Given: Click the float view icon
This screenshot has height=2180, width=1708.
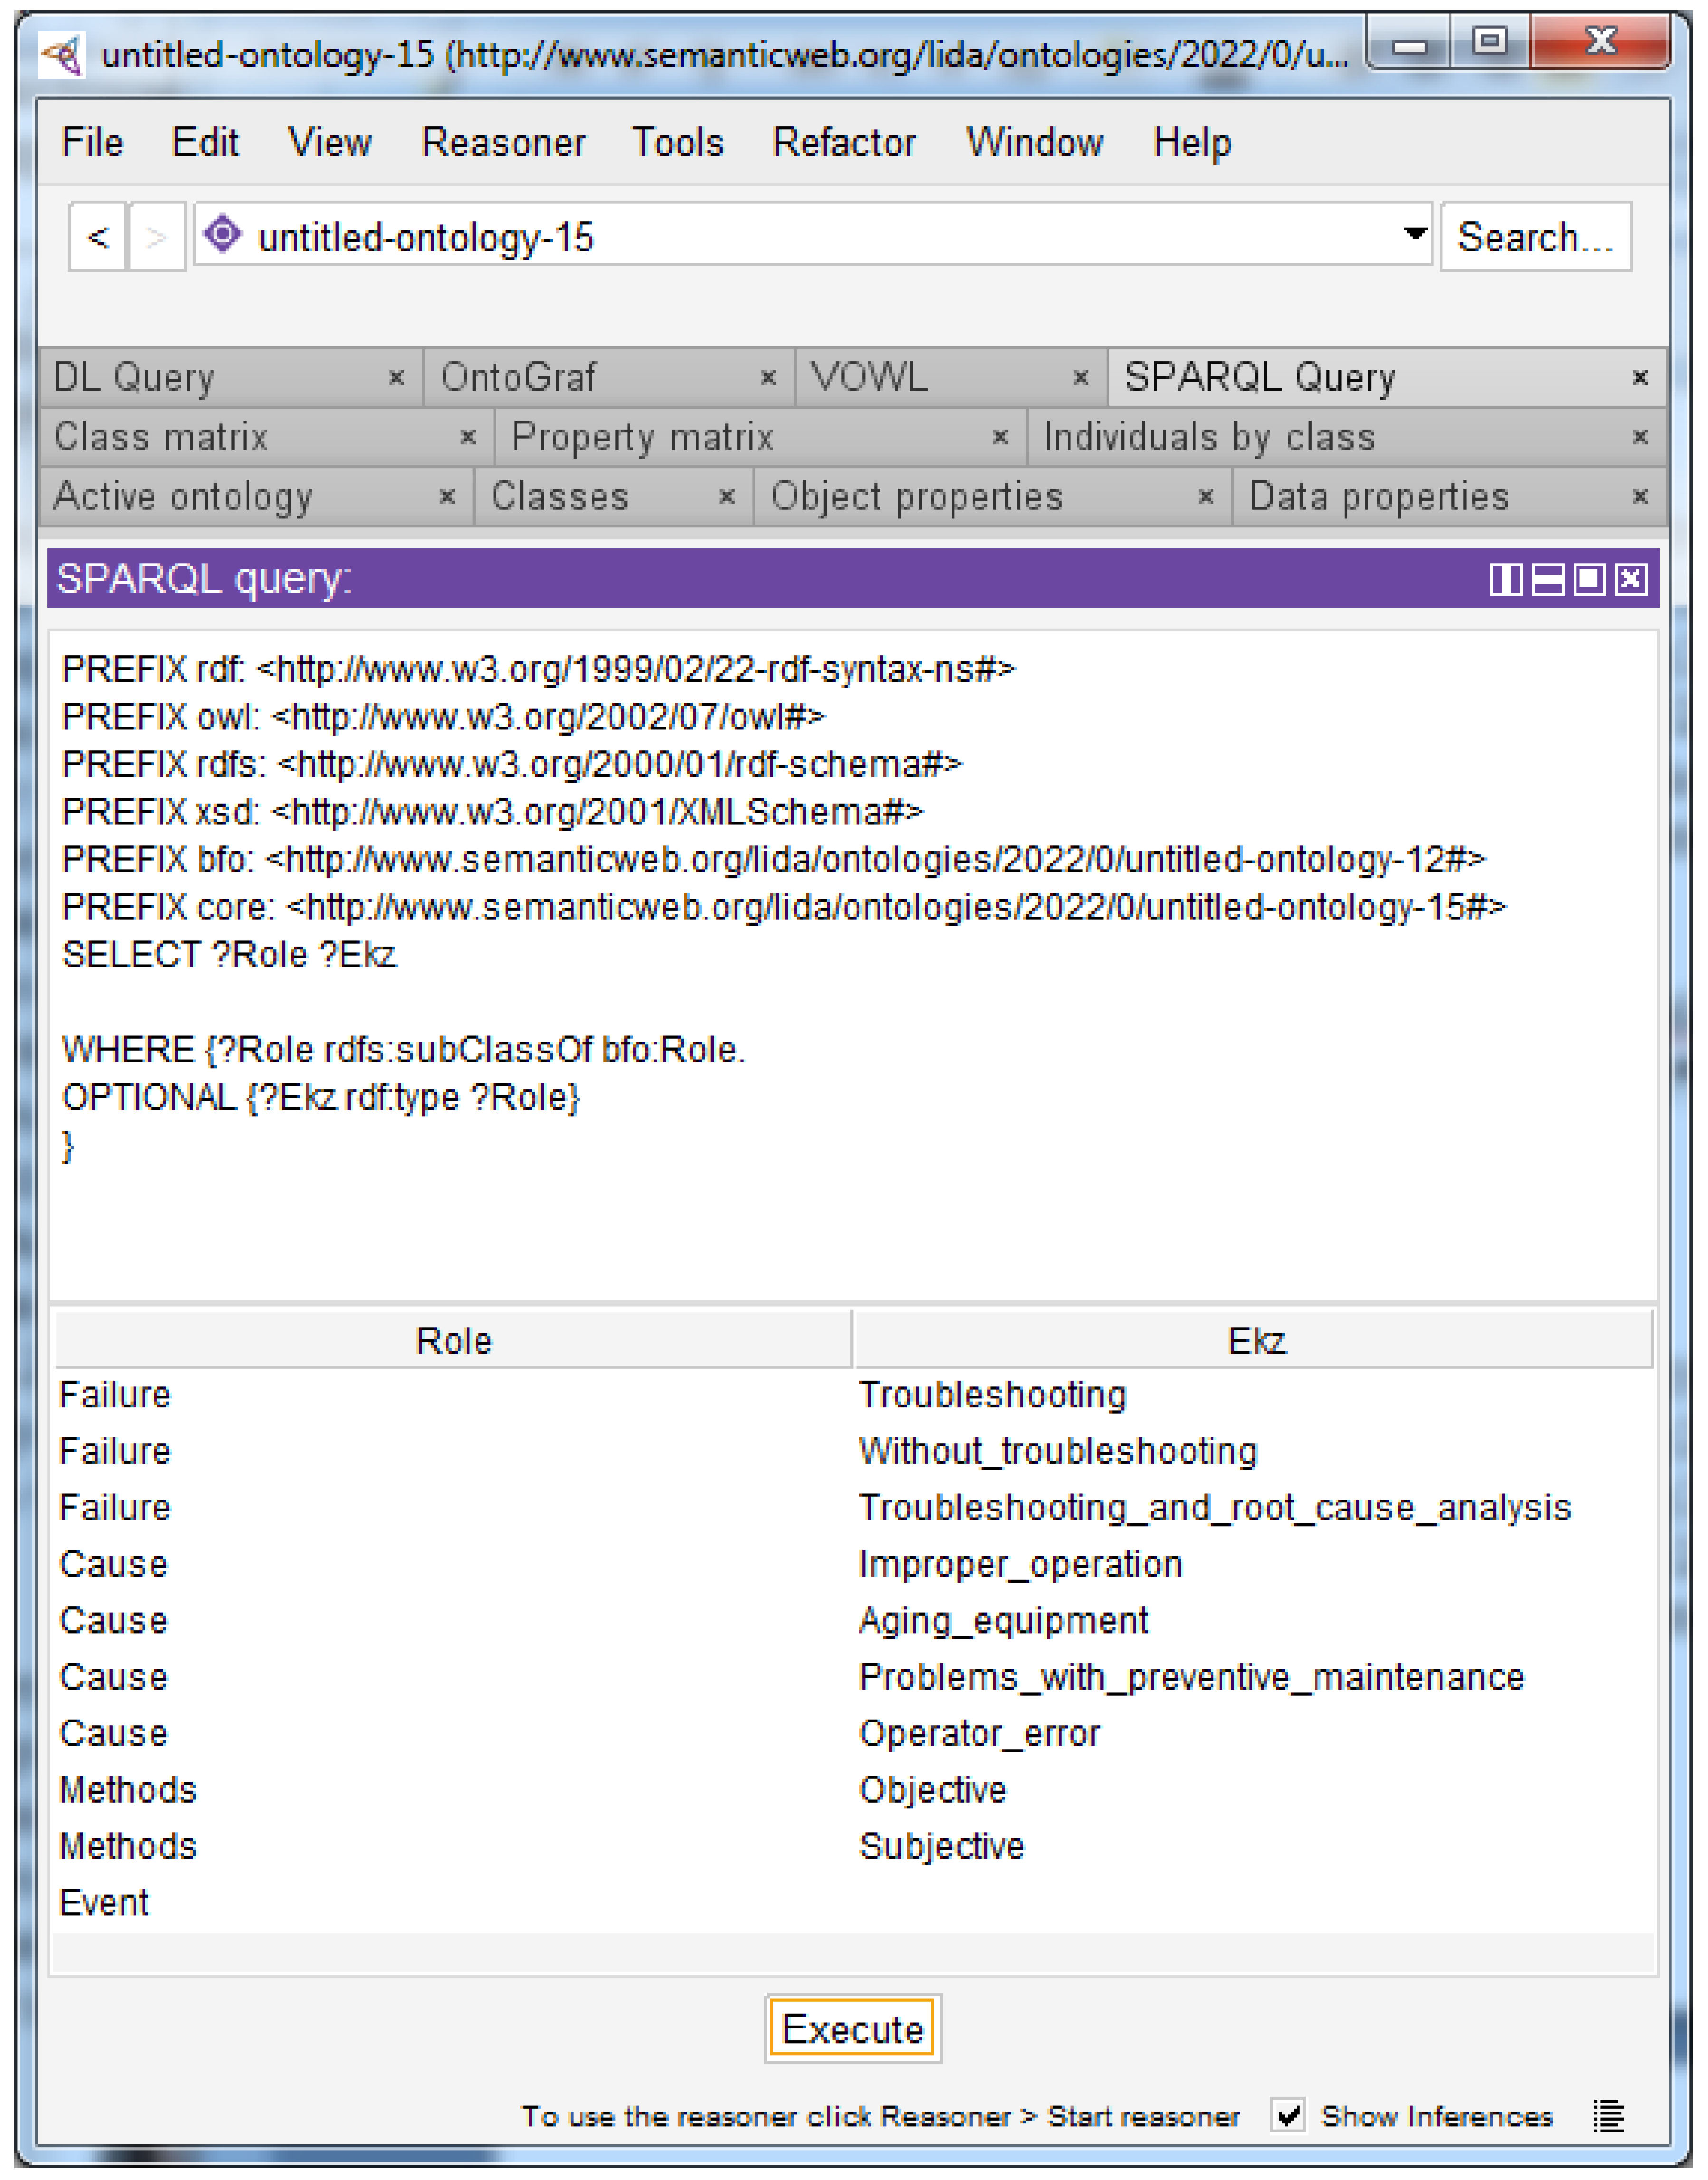Looking at the screenshot, I should coord(1589,579).
